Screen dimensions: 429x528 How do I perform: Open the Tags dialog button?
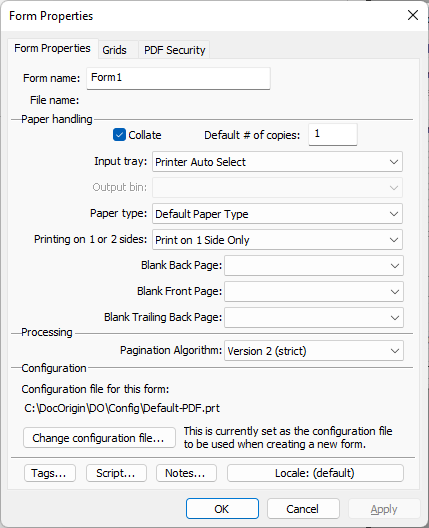(x=50, y=473)
